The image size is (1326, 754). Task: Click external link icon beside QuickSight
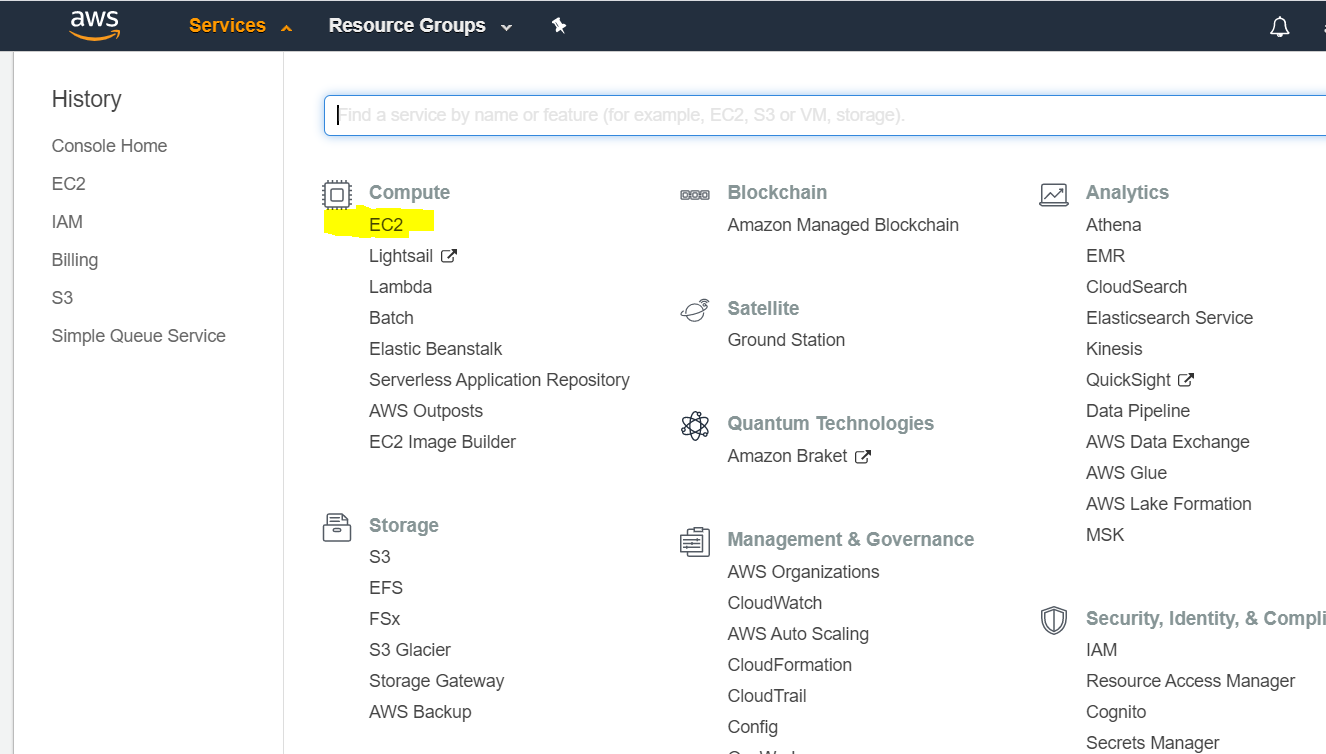(x=1186, y=380)
